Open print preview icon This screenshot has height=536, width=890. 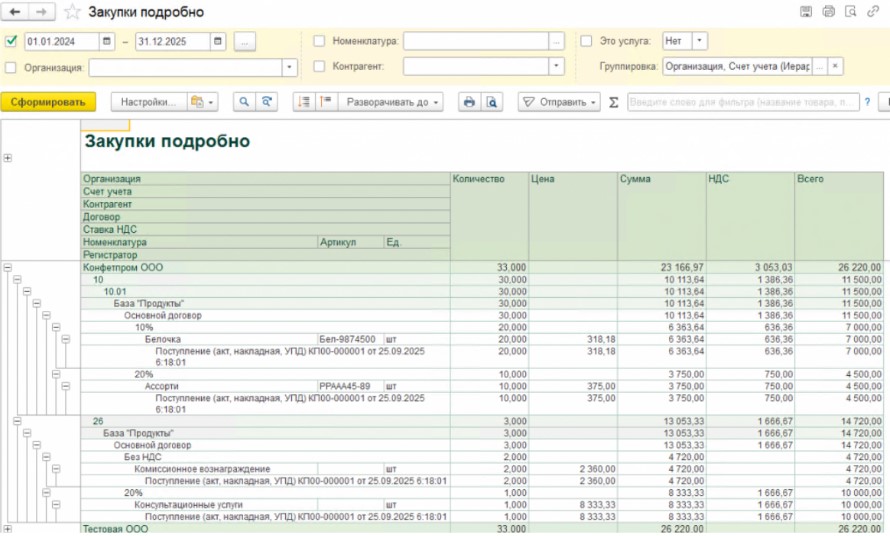(490, 102)
